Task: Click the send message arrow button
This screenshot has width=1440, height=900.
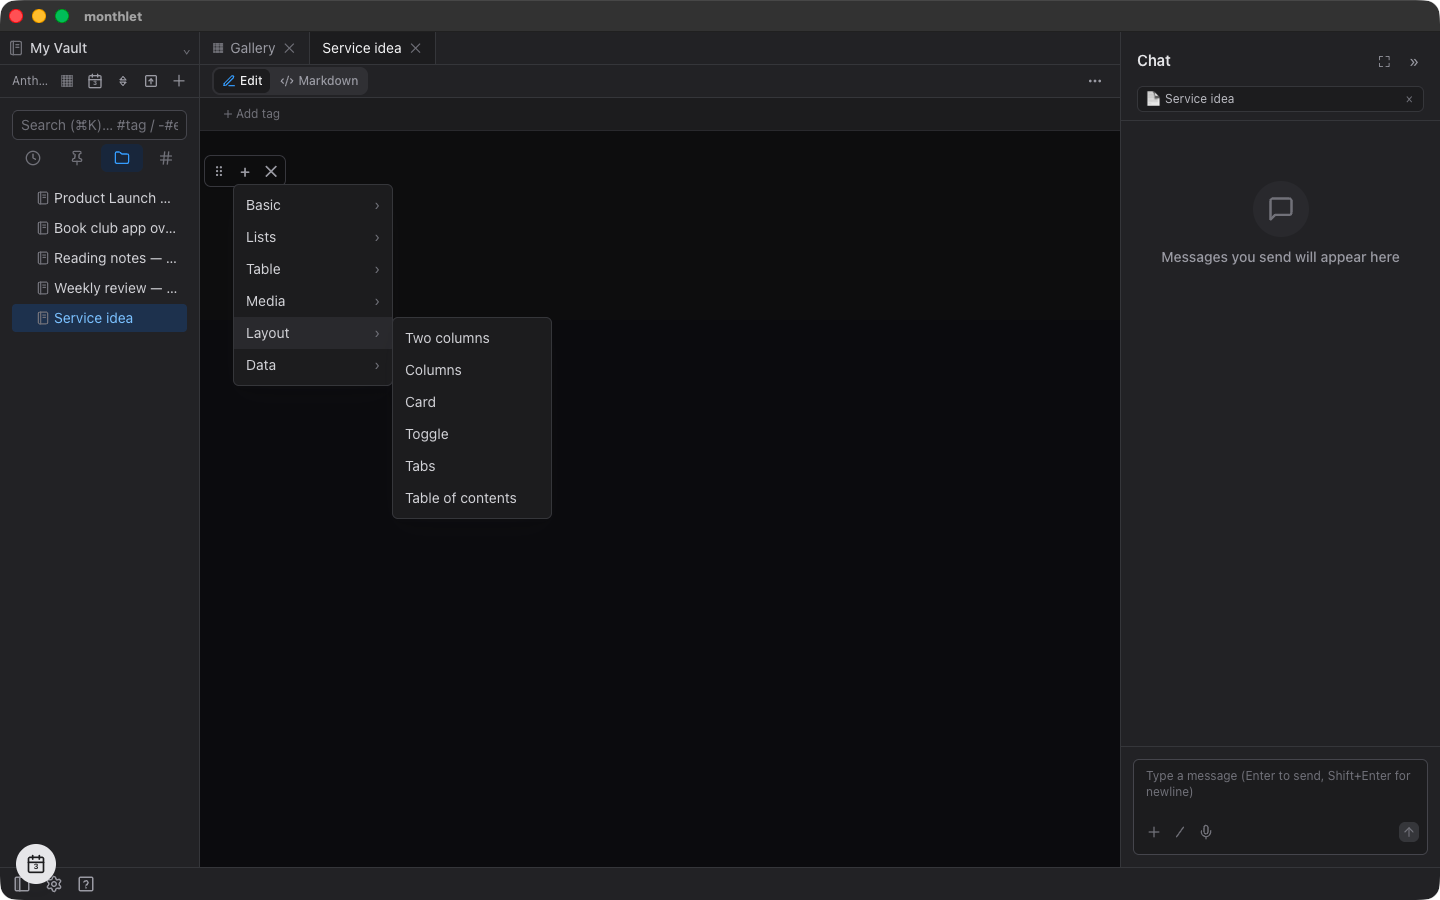Action: pos(1409,832)
